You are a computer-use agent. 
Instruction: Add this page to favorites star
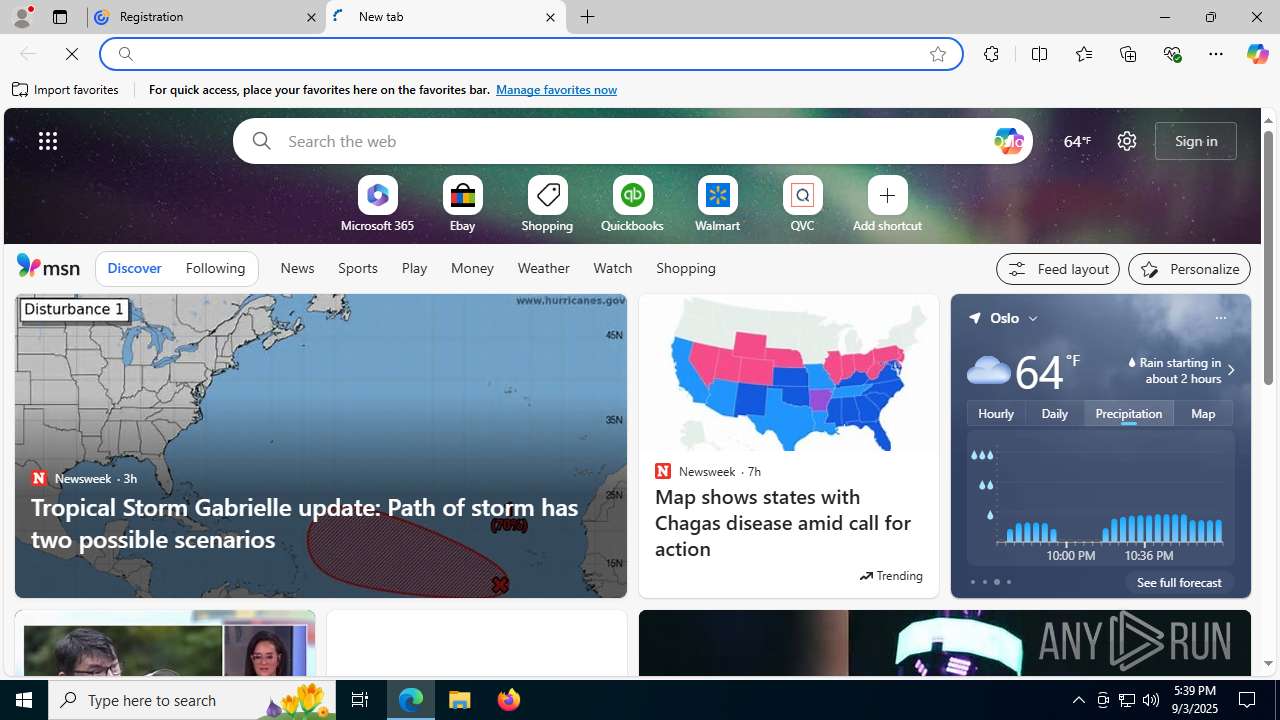coord(938,54)
